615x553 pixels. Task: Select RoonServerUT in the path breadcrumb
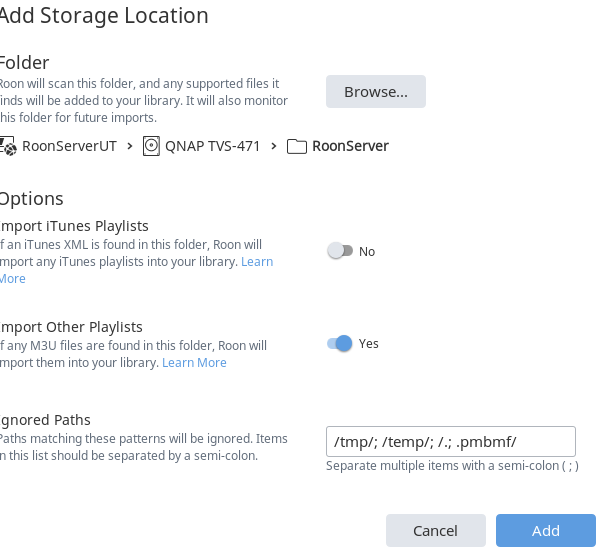(69, 146)
